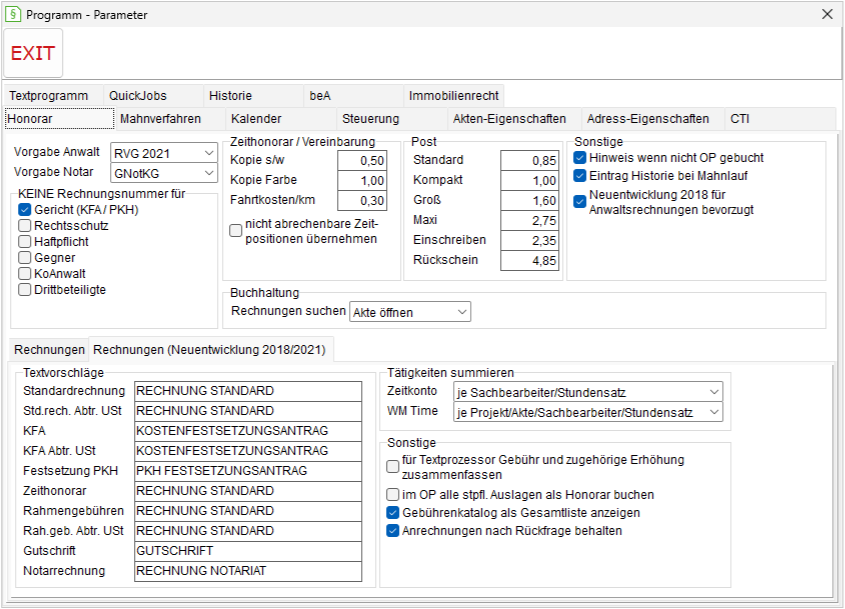
Task: Click the green paragraph-sign program icon
Action: 12,14
